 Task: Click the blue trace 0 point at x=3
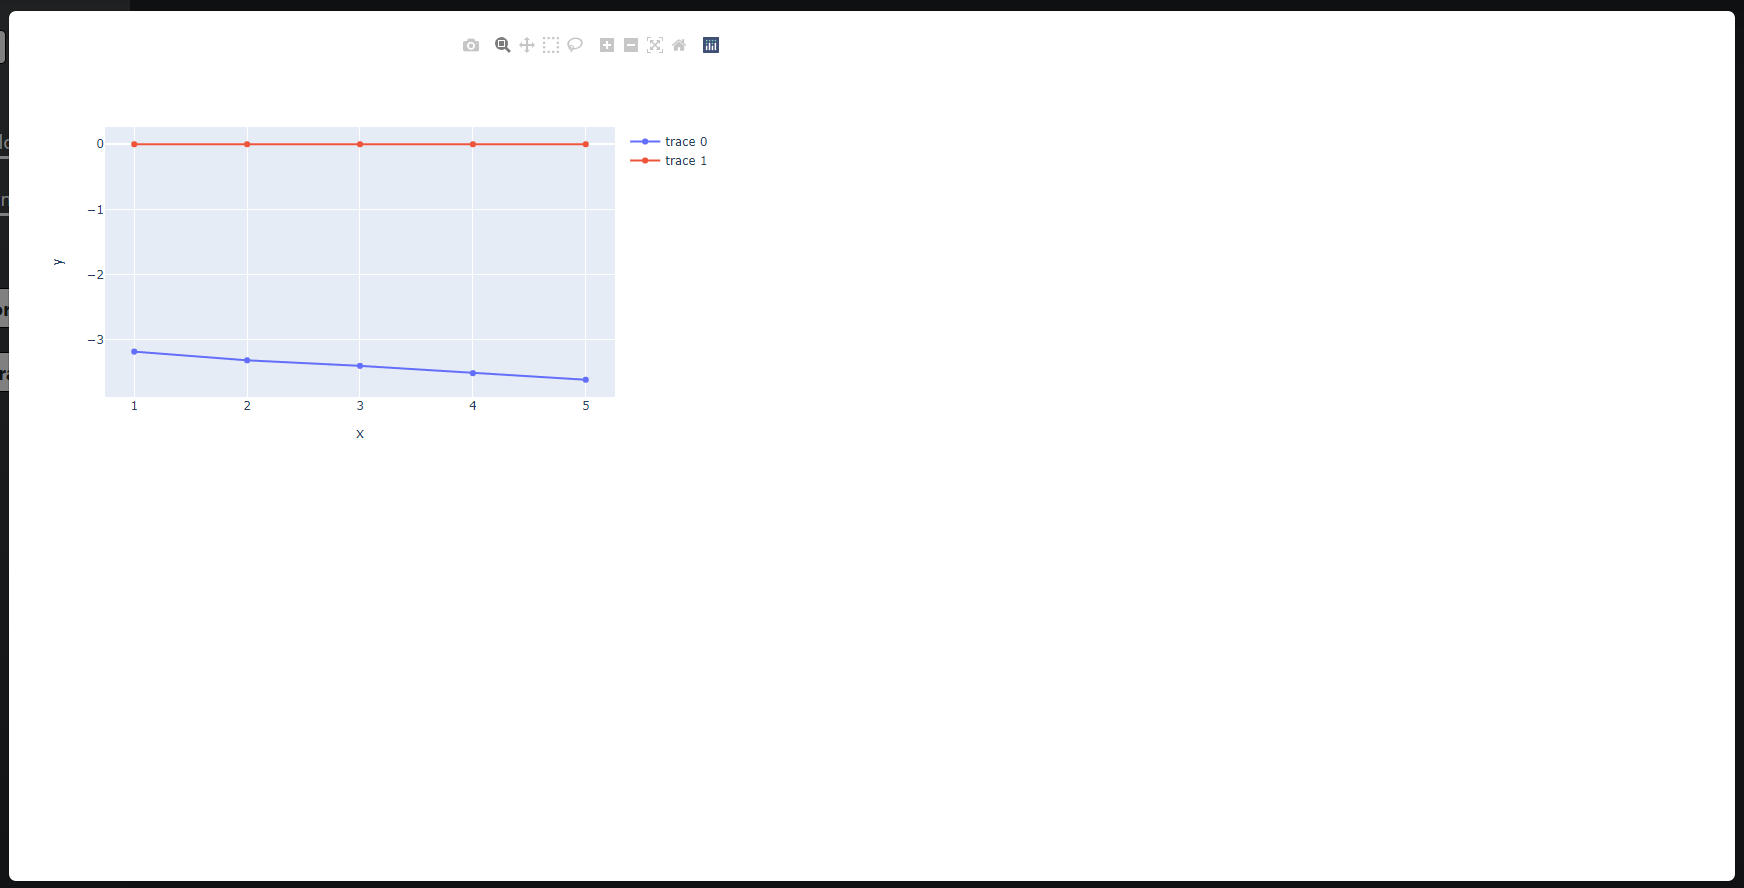pos(360,366)
